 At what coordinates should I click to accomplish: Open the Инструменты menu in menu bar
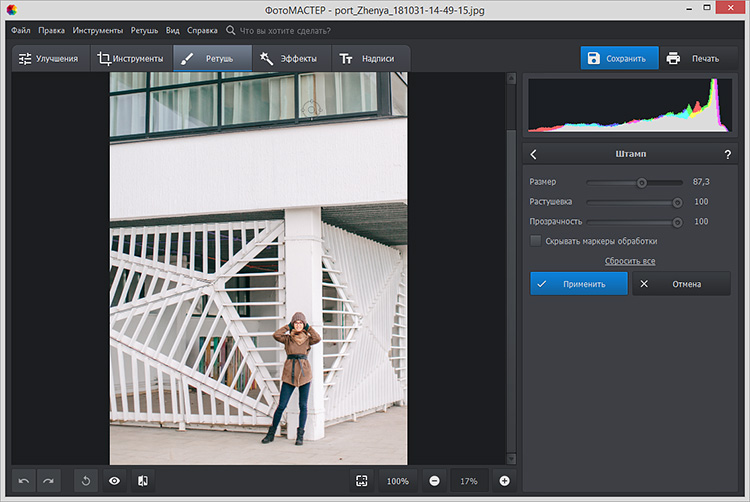[98, 31]
